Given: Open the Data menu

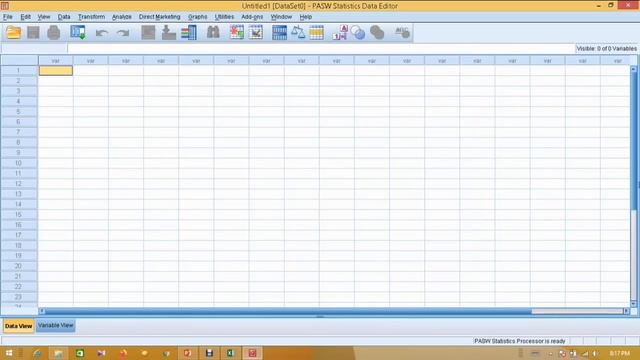Looking at the screenshot, I should tap(64, 17).
